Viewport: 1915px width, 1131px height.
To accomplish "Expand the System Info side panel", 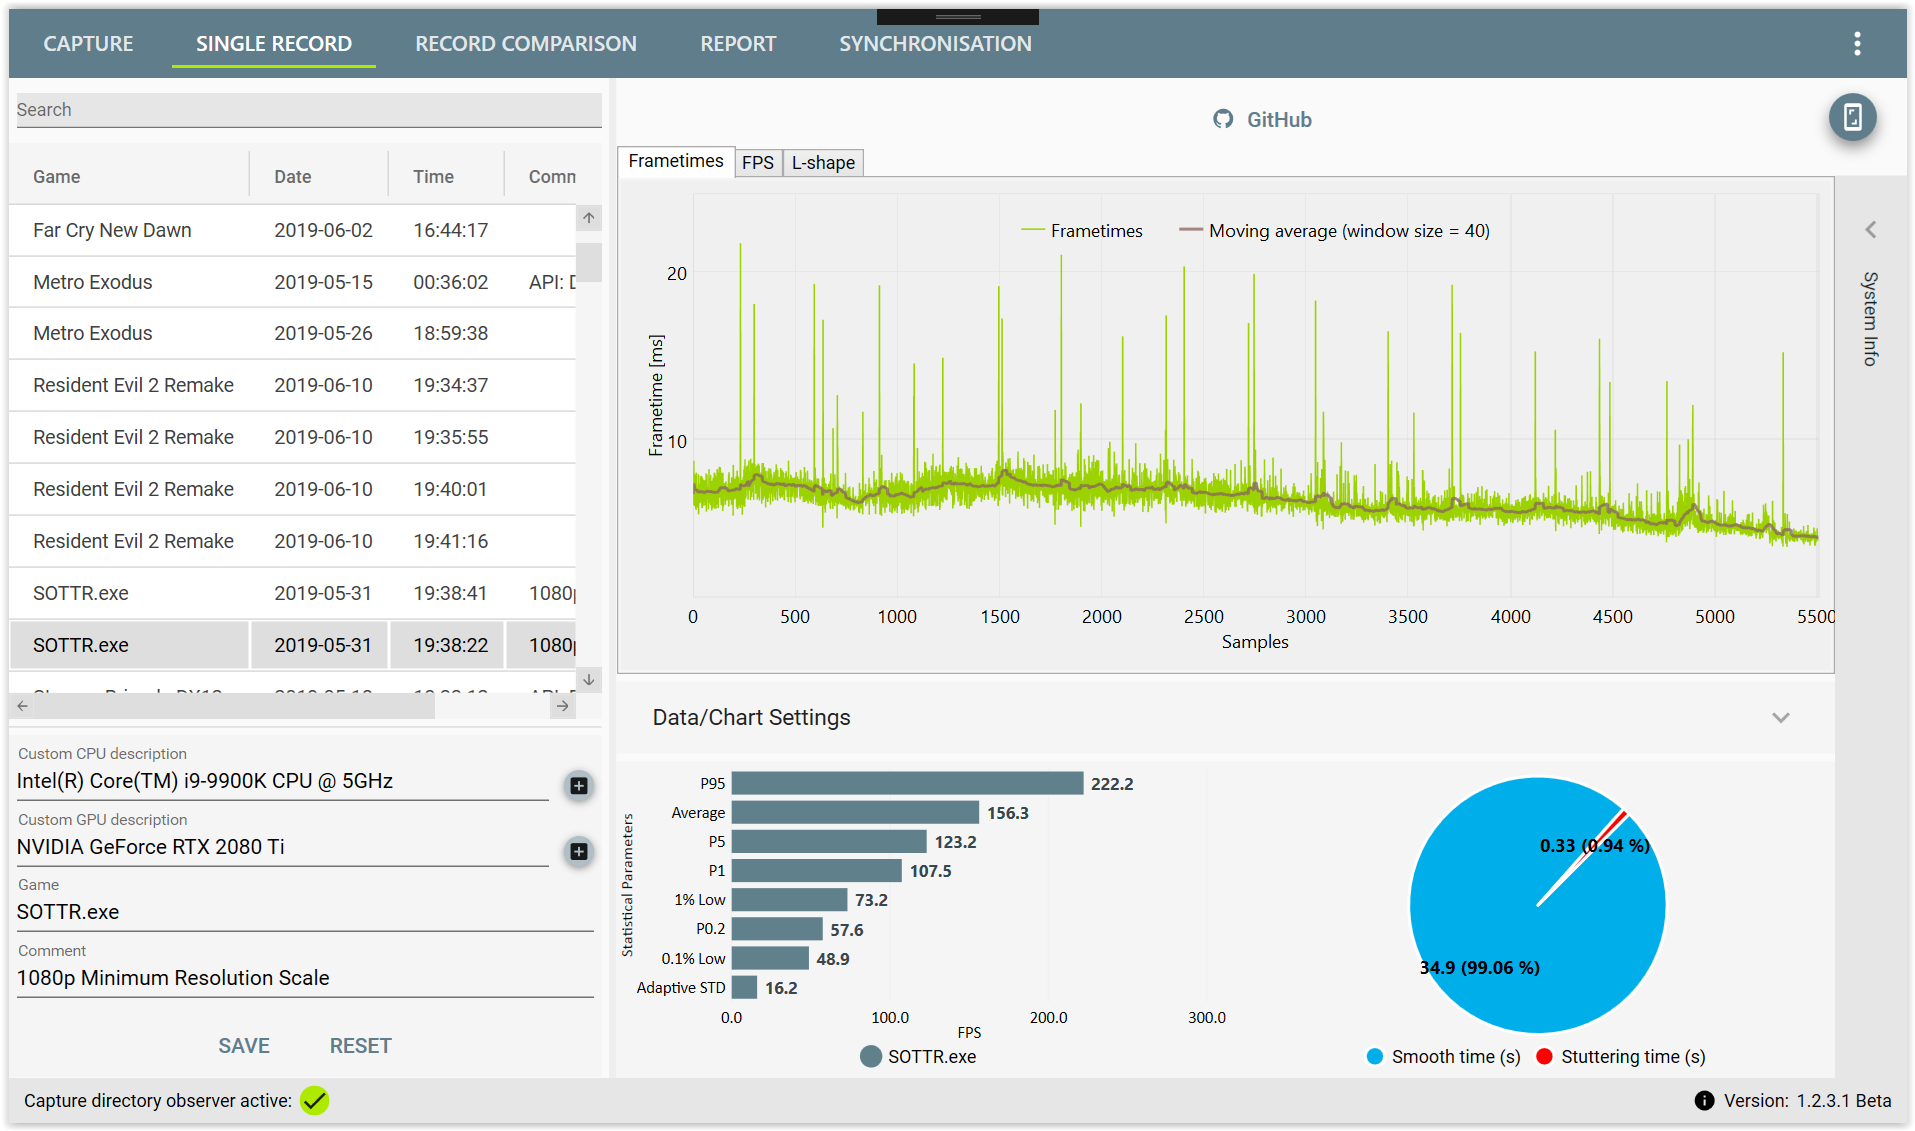I will pos(1870,230).
